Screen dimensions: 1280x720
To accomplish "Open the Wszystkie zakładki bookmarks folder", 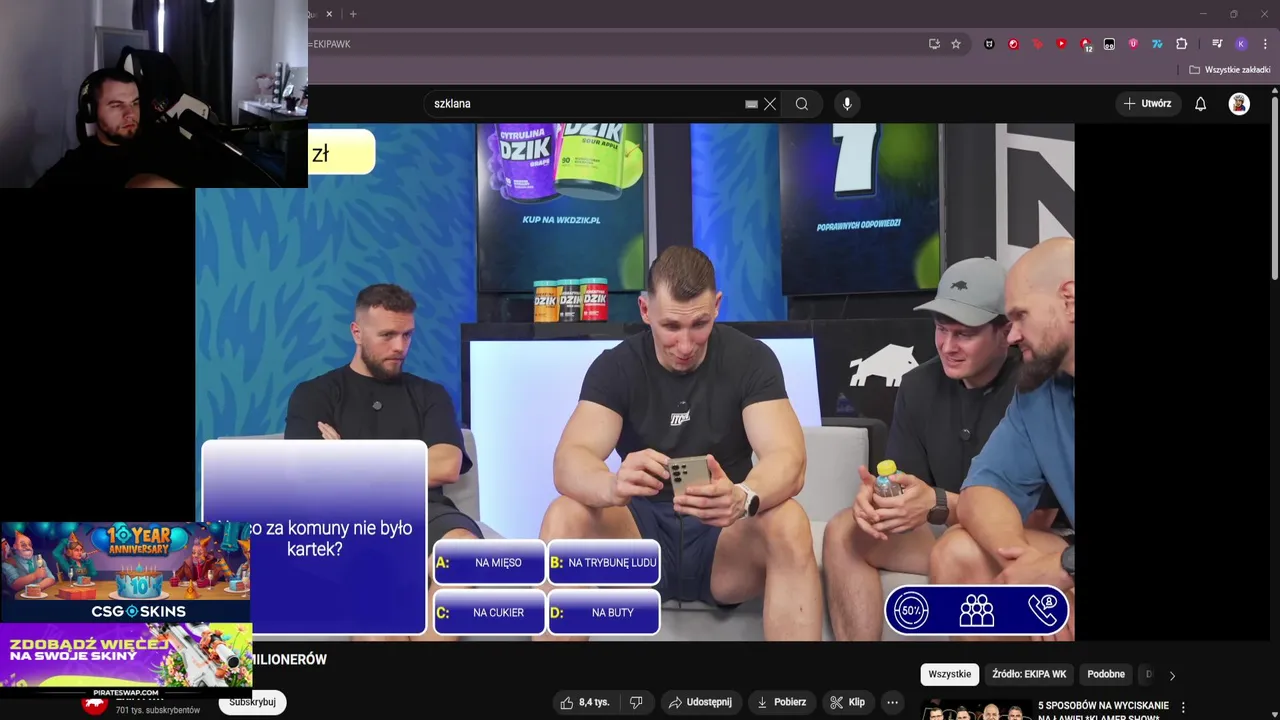I will click(1229, 70).
